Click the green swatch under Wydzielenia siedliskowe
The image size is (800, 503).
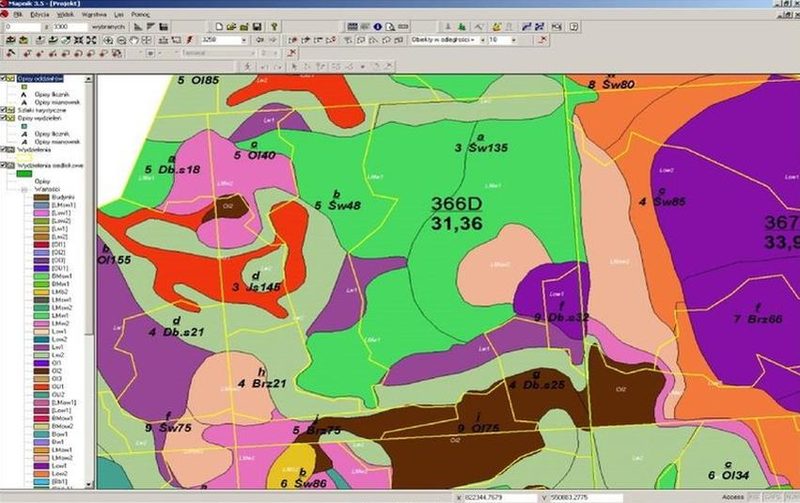(x=24, y=173)
